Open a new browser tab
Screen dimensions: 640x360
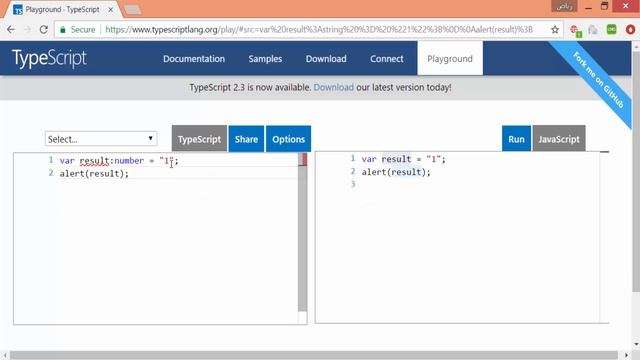[133, 10]
